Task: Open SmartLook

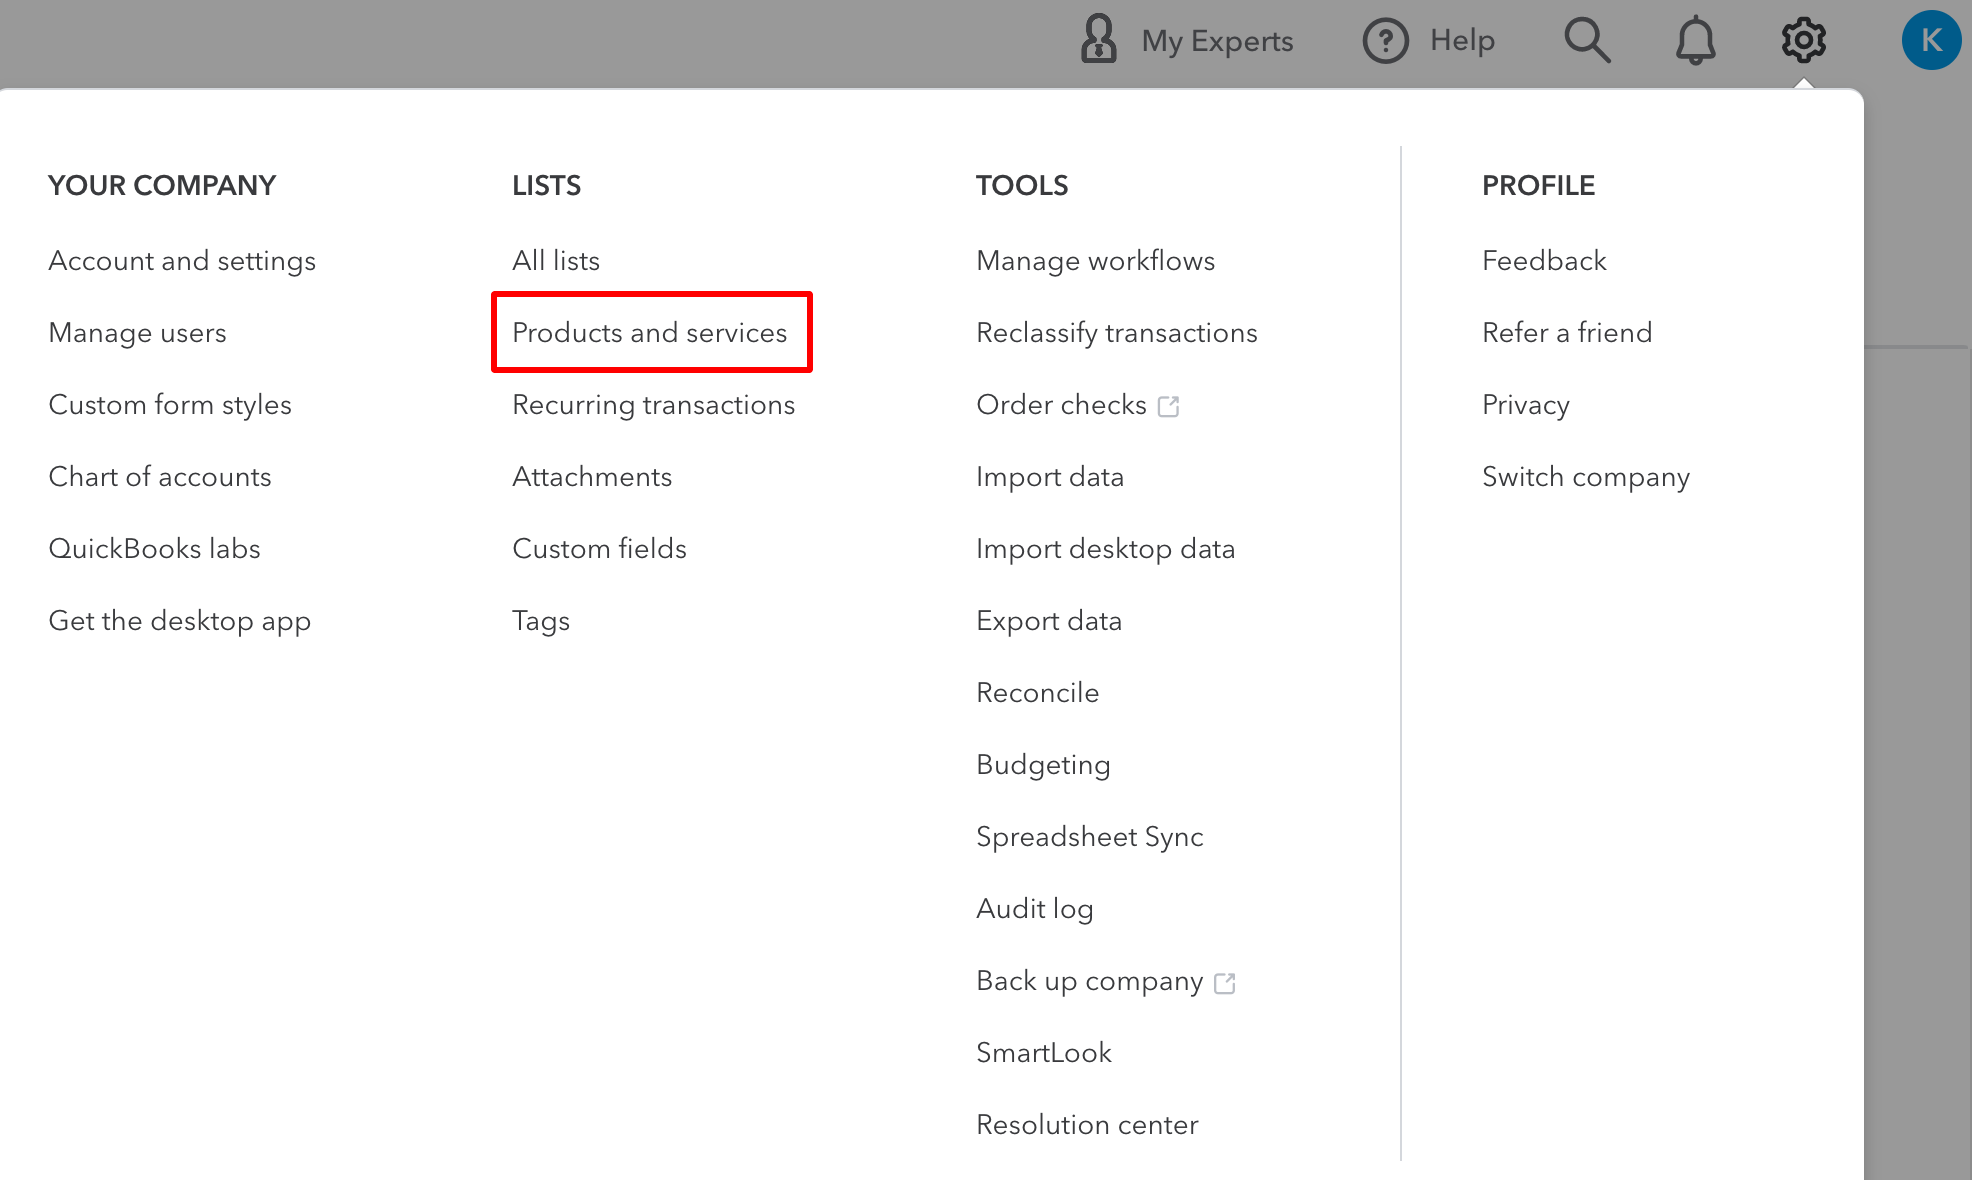Action: coord(1044,1053)
